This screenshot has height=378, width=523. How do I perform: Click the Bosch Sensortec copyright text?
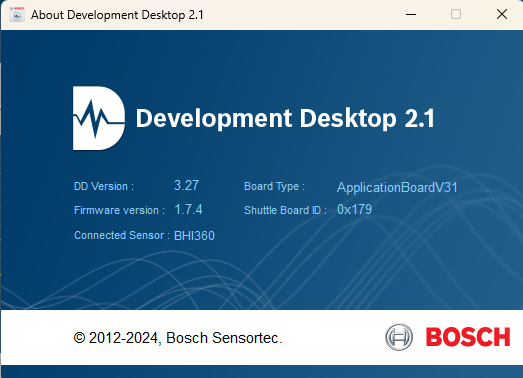(178, 338)
